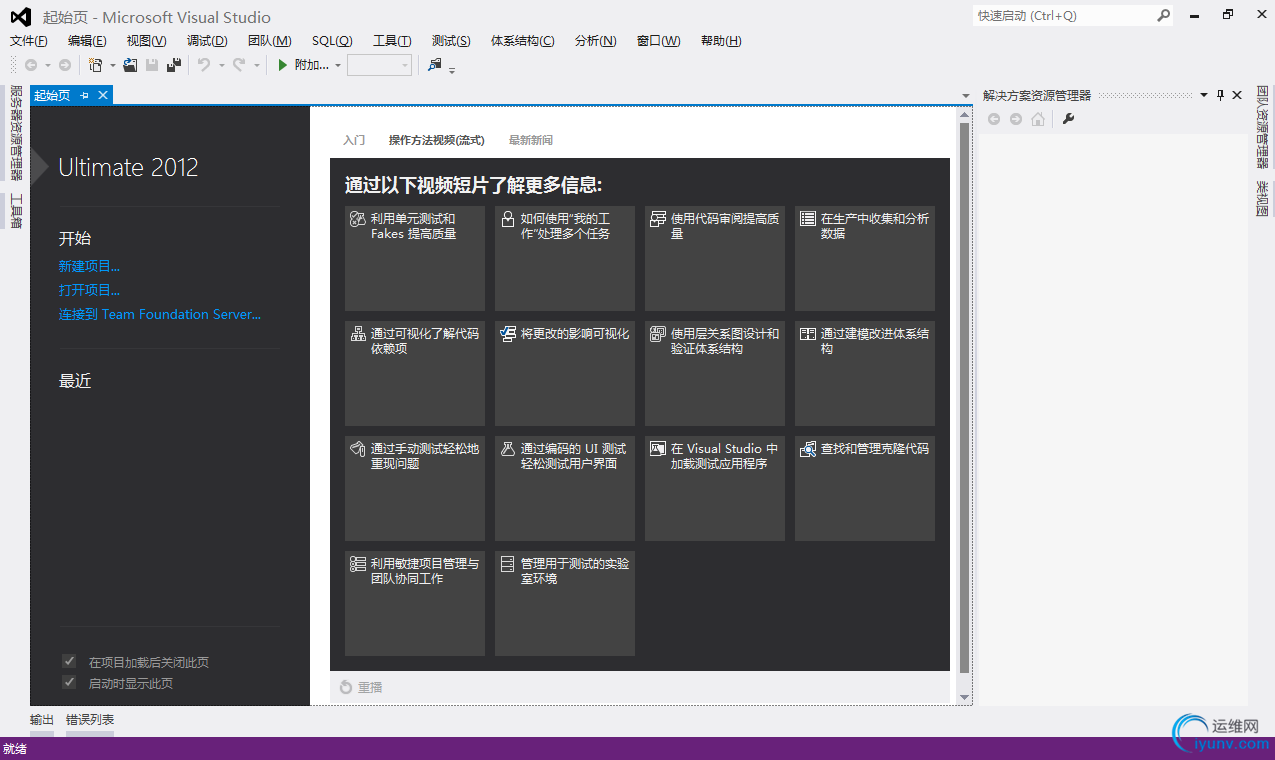The height and width of the screenshot is (760, 1275).
Task: Open video 如何使用"我的工作"处理多个任务
Action: tap(565, 258)
